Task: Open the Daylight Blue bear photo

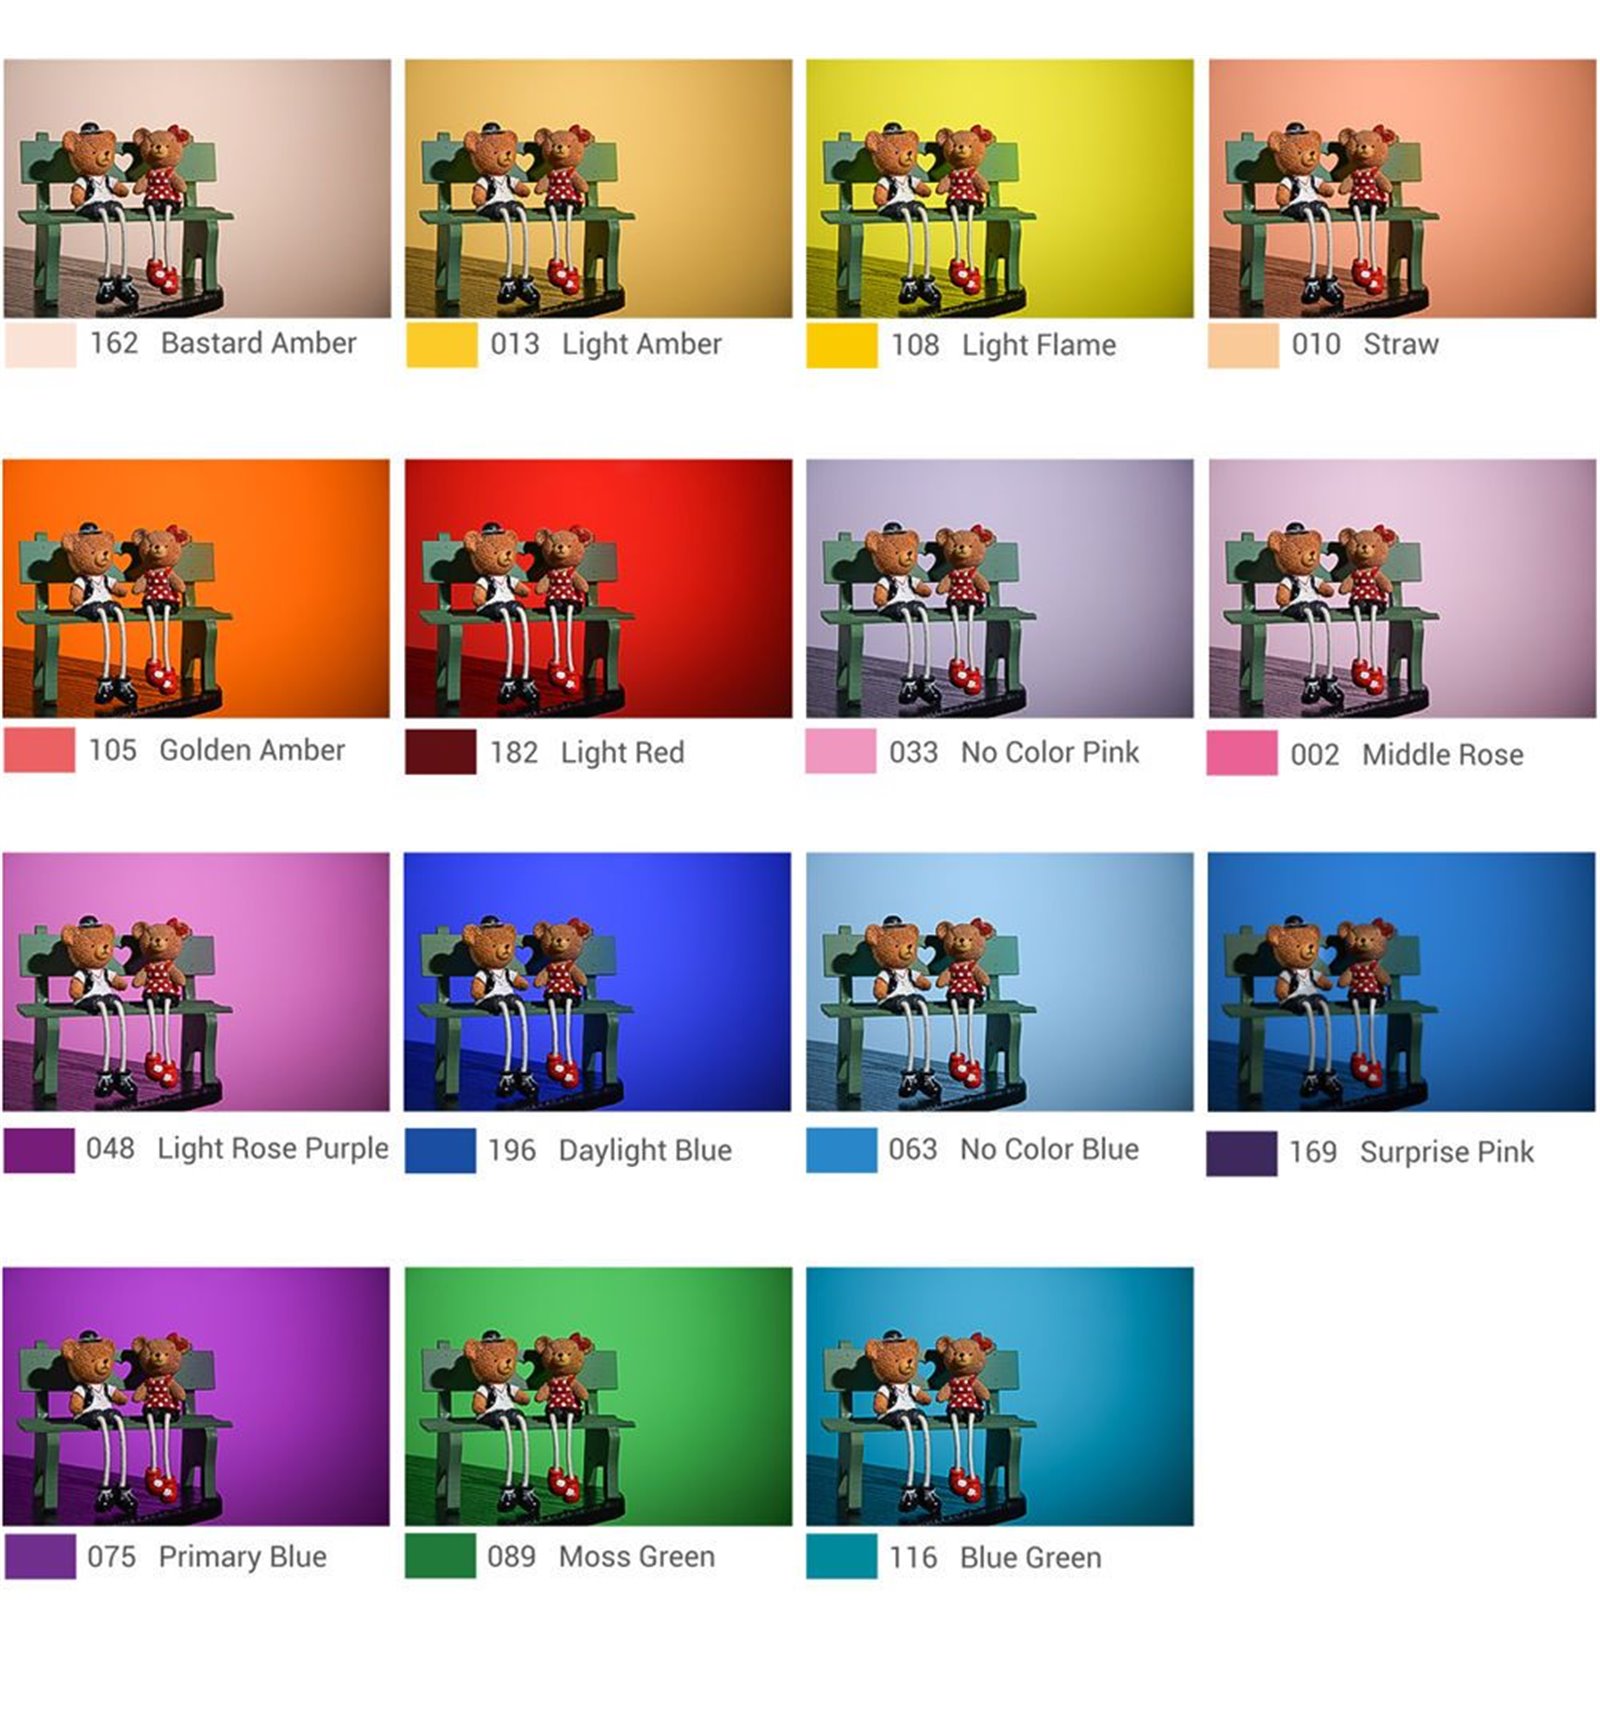Action: click(x=597, y=982)
